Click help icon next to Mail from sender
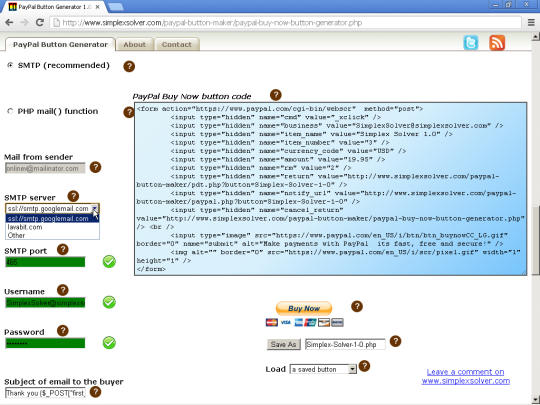540x405 pixels. tap(95, 167)
